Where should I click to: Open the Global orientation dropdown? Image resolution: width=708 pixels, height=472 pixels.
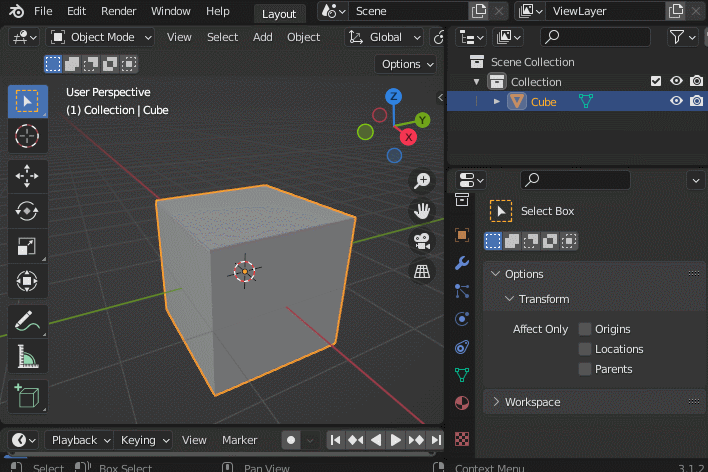(385, 37)
